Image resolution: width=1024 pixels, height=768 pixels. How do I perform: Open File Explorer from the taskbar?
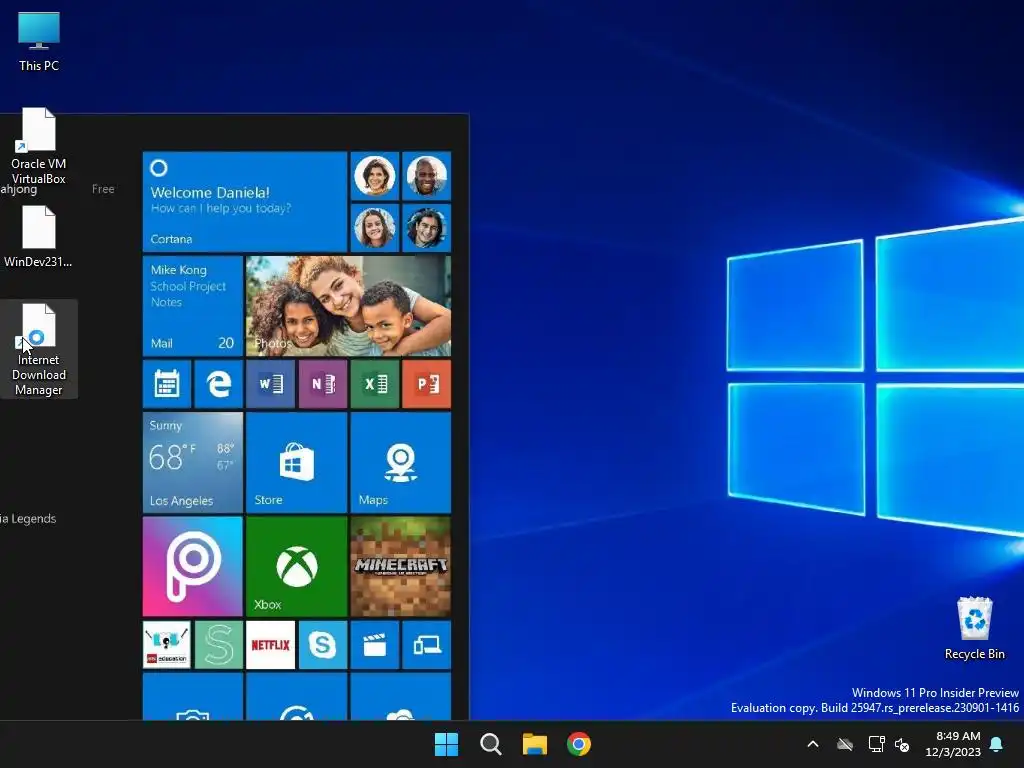point(535,744)
